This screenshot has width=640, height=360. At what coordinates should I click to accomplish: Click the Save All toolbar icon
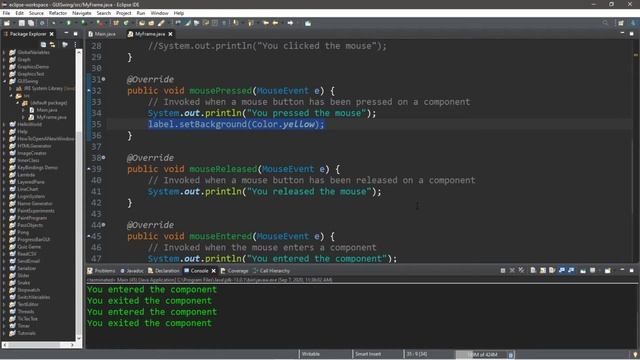[31, 23]
